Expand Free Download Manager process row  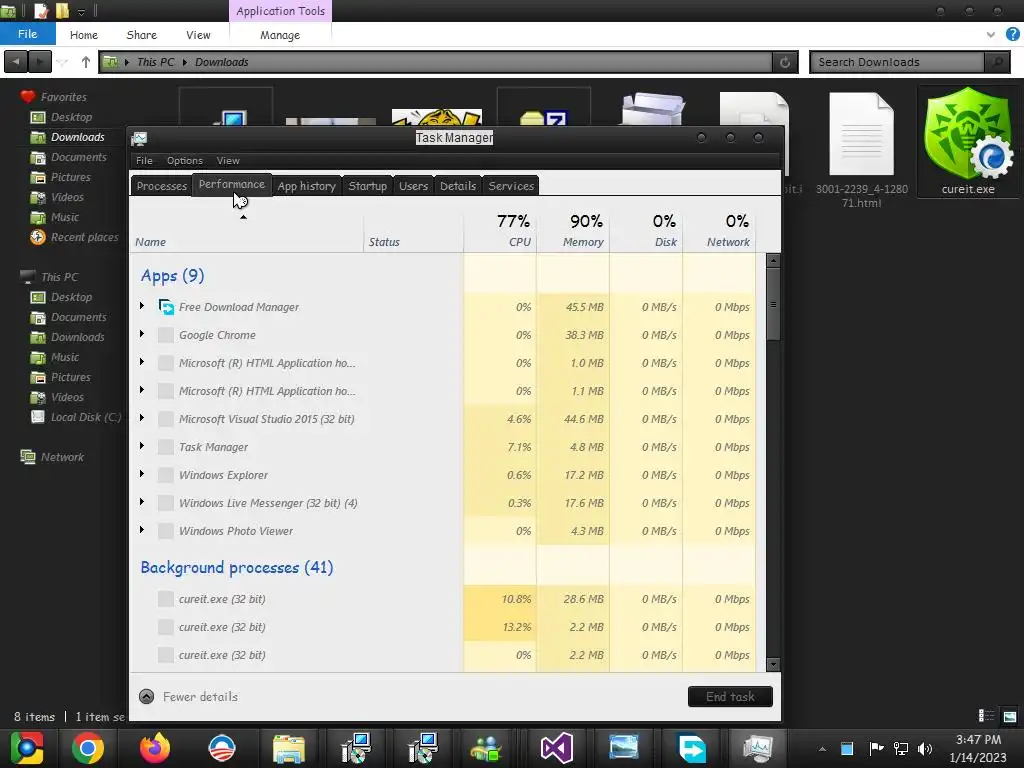coord(142,306)
